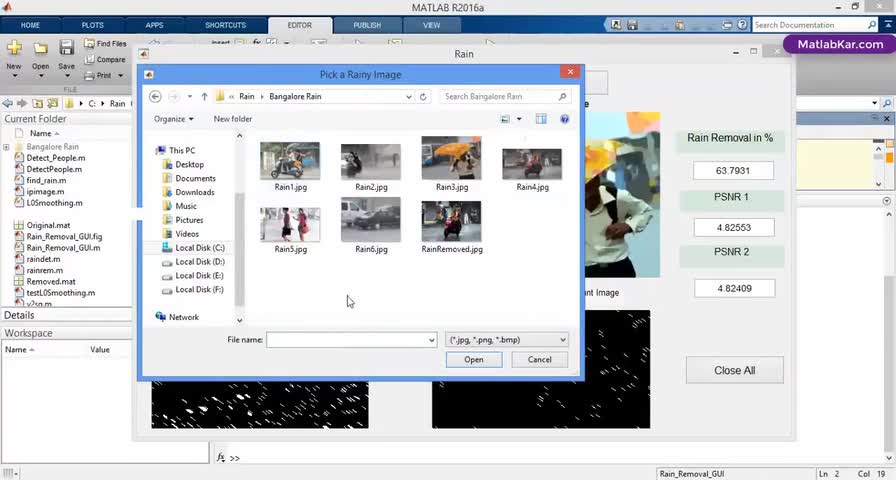Click Compare in the editor toolstrip
896x480 pixels.
[x=105, y=59]
